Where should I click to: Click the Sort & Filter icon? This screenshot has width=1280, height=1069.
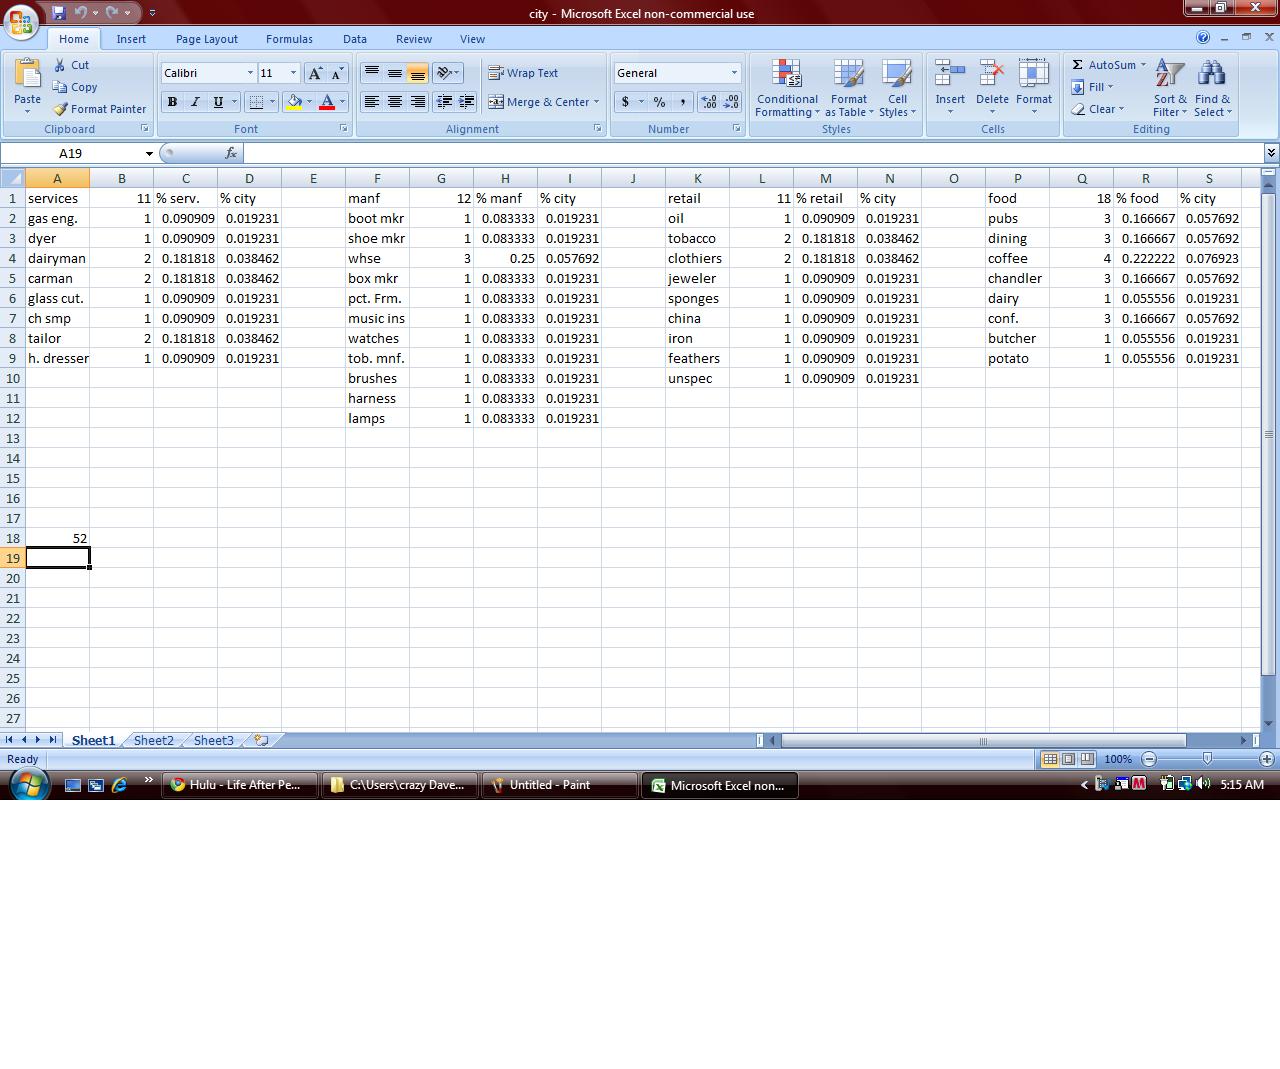pos(1169,75)
